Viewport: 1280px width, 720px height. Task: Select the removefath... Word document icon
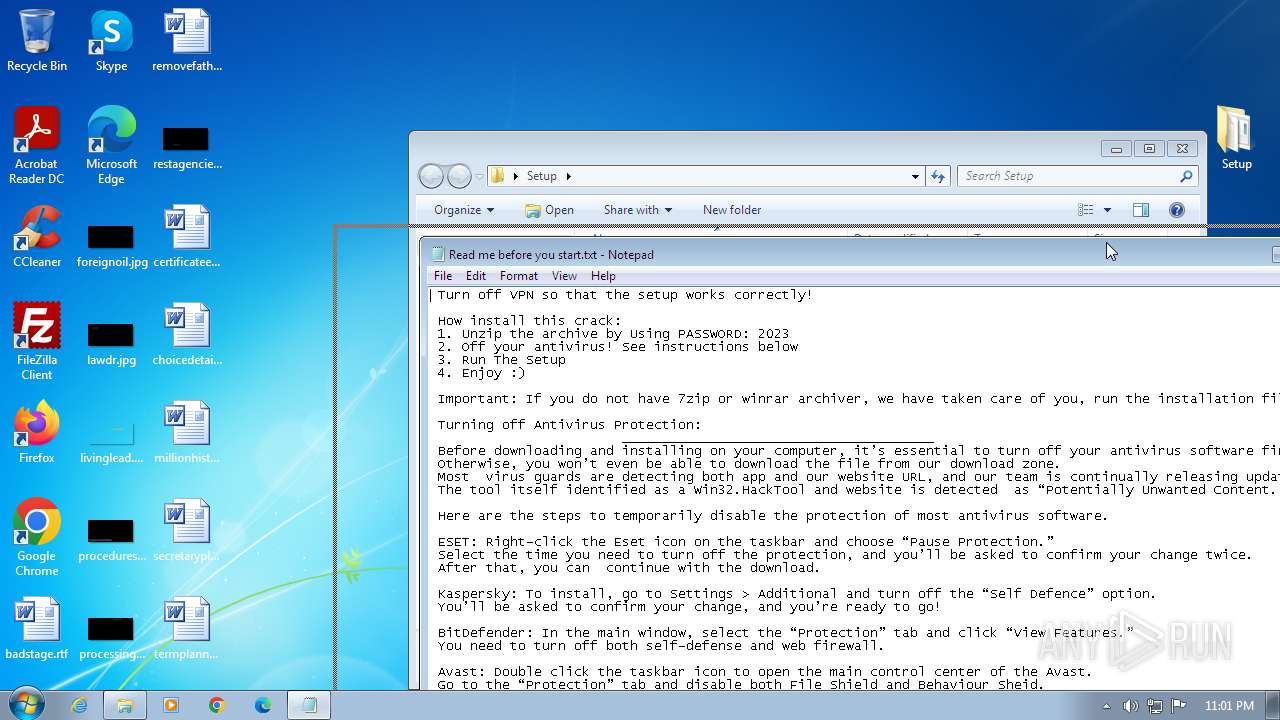(187, 40)
